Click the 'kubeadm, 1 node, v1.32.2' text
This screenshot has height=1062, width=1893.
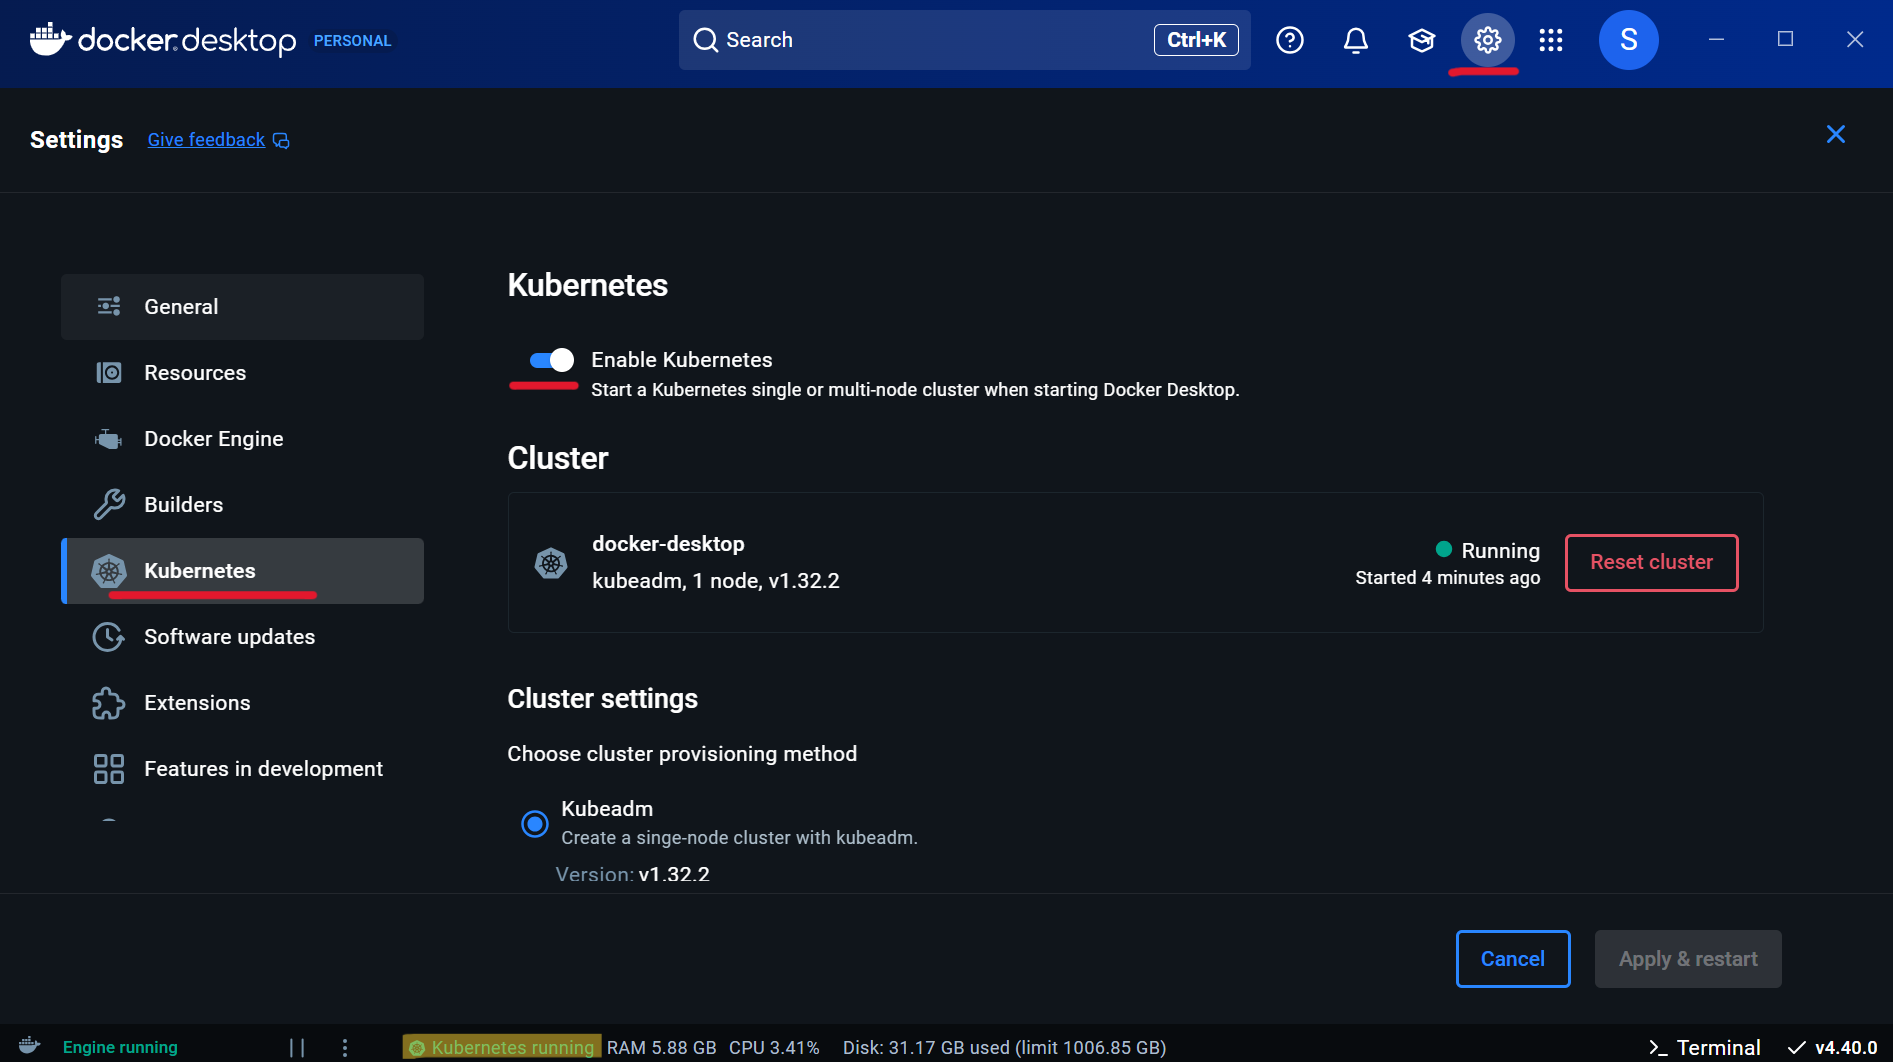pyautogui.click(x=716, y=581)
